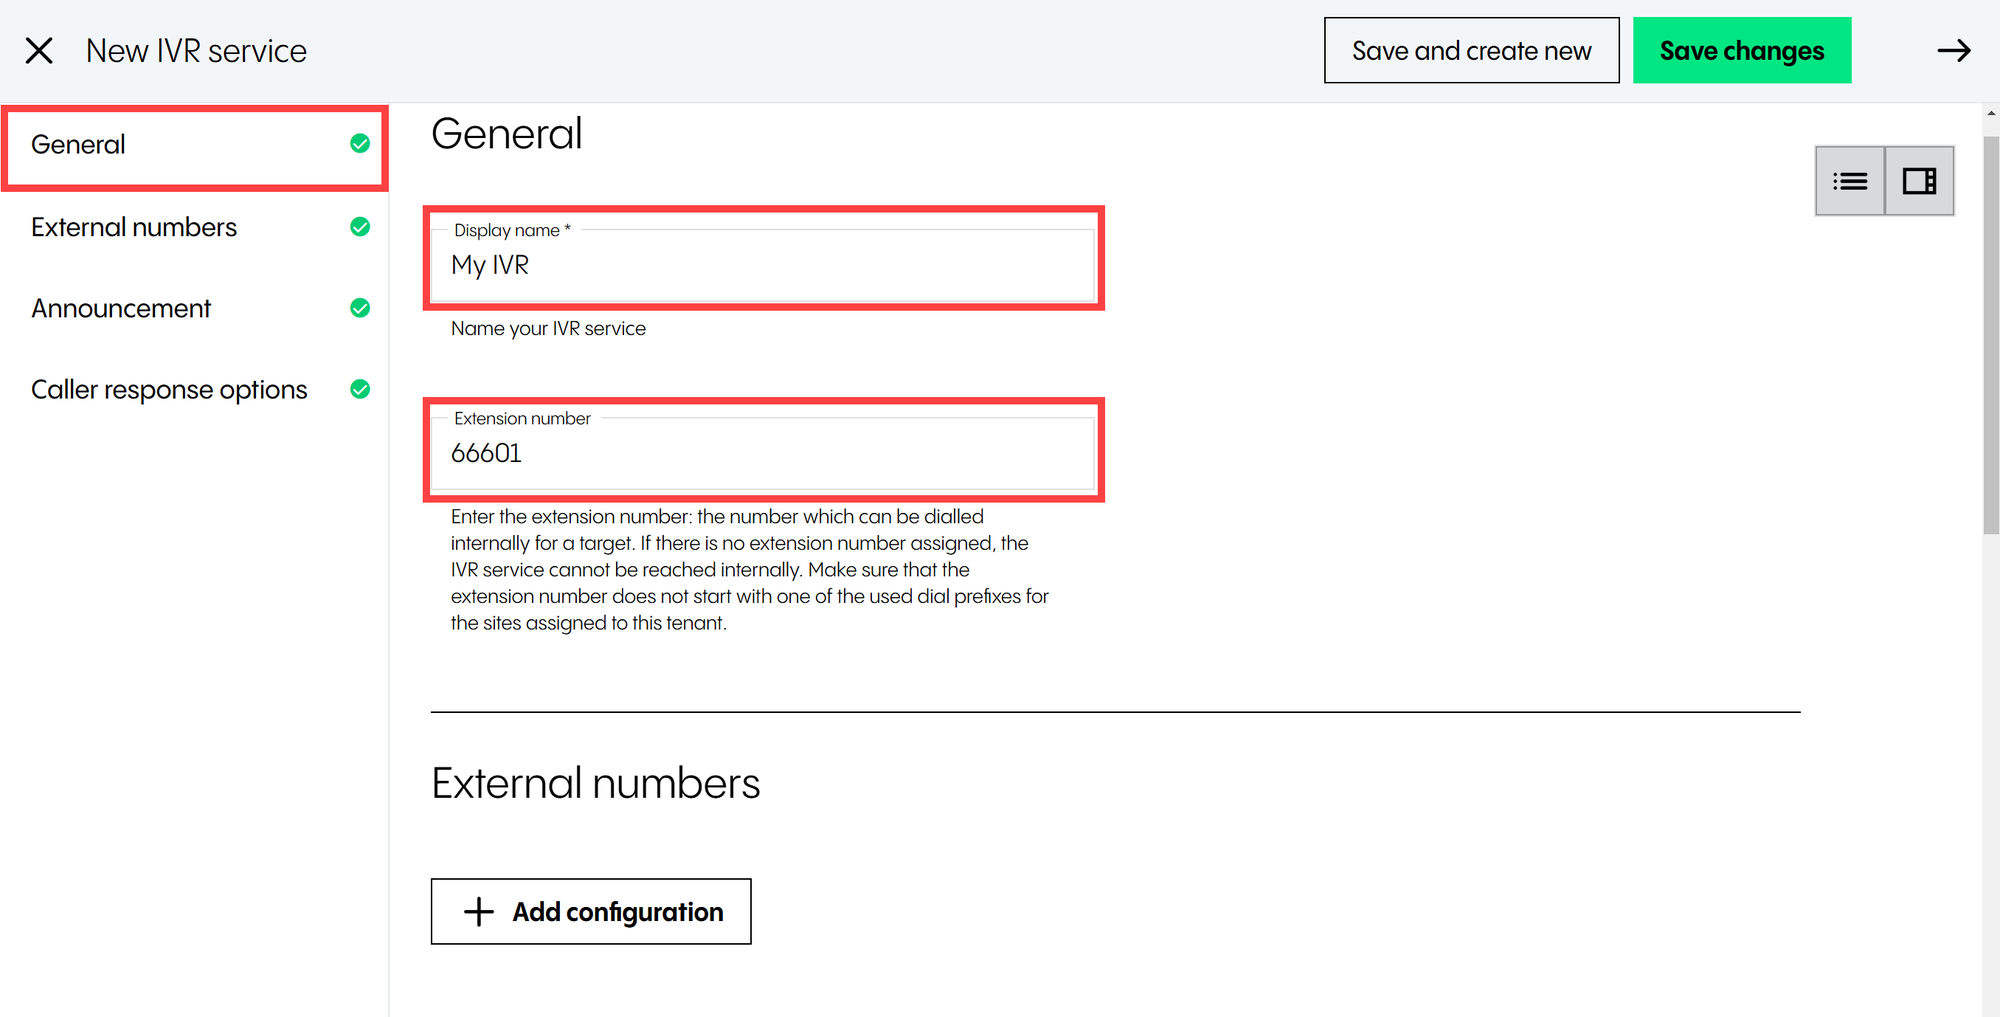Click the right arrow icon in header
Image resolution: width=2000 pixels, height=1017 pixels.
pyautogui.click(x=1953, y=51)
